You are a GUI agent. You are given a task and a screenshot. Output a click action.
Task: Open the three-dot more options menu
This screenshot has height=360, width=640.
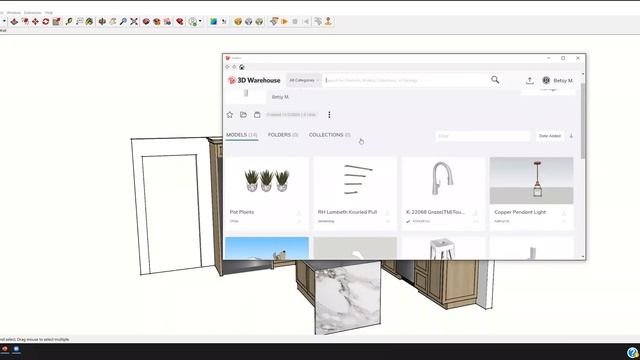[329, 115]
